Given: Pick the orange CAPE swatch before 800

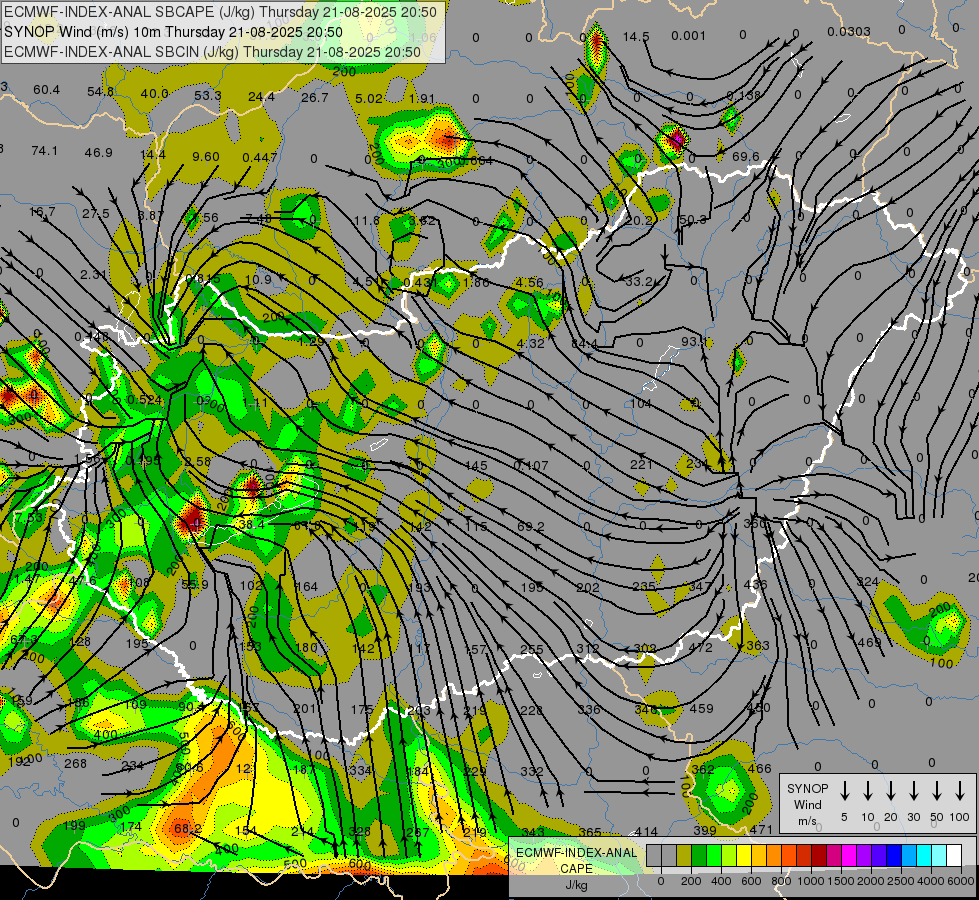Looking at the screenshot, I should pos(774,855).
